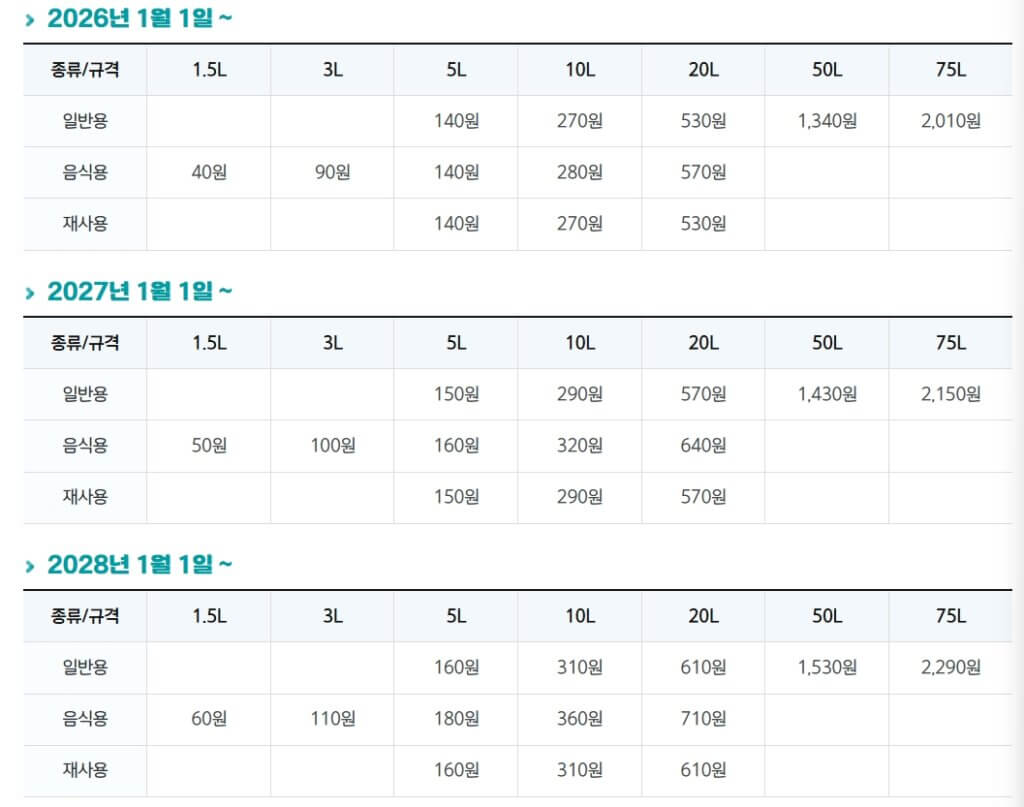Select the 640원 price in 음식용 row

tap(703, 445)
